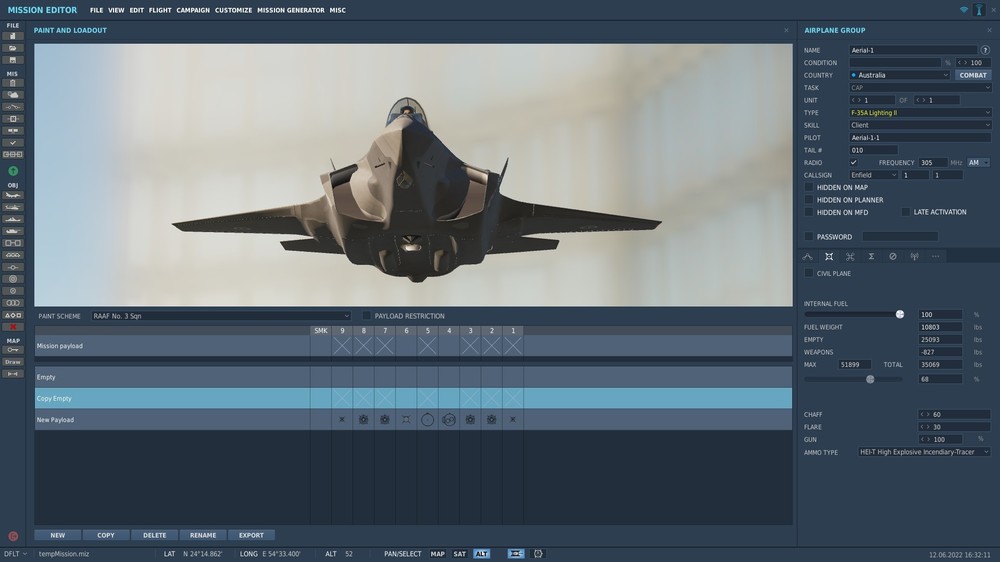This screenshot has width=1000, height=562.
Task: Open the CALLSIGN dropdown showing Enfield
Action: click(x=874, y=175)
